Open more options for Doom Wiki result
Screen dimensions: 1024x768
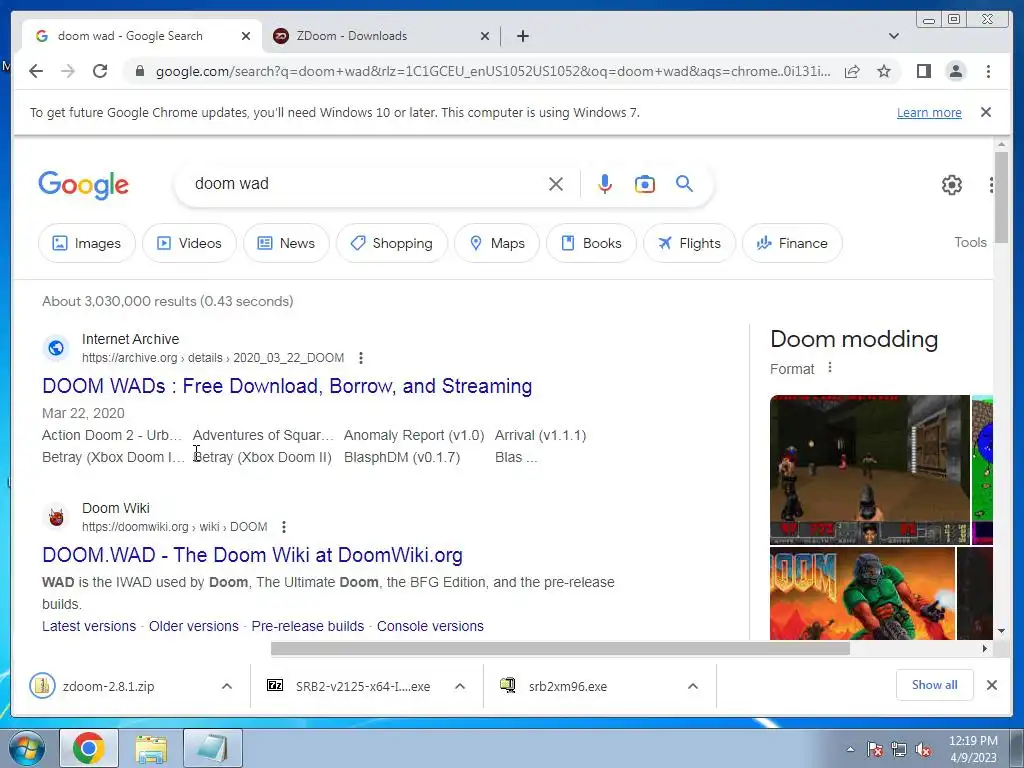[283, 526]
